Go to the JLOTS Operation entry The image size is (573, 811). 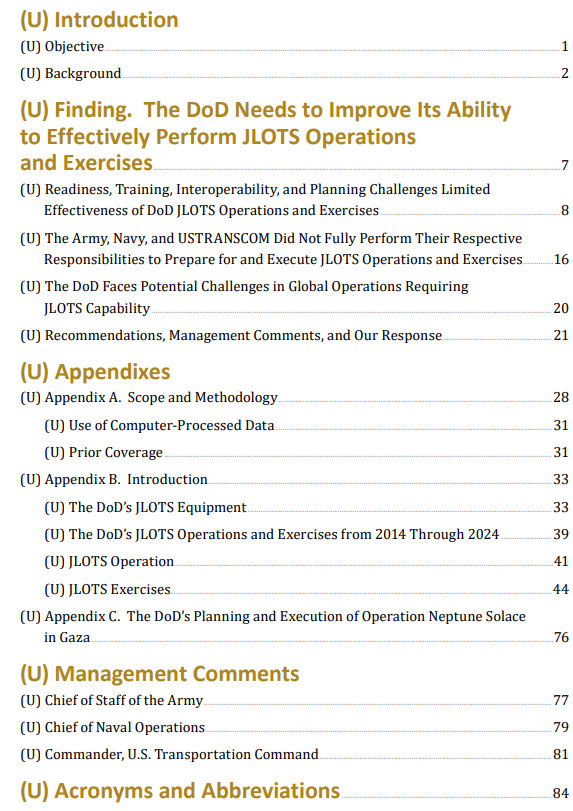(306, 562)
